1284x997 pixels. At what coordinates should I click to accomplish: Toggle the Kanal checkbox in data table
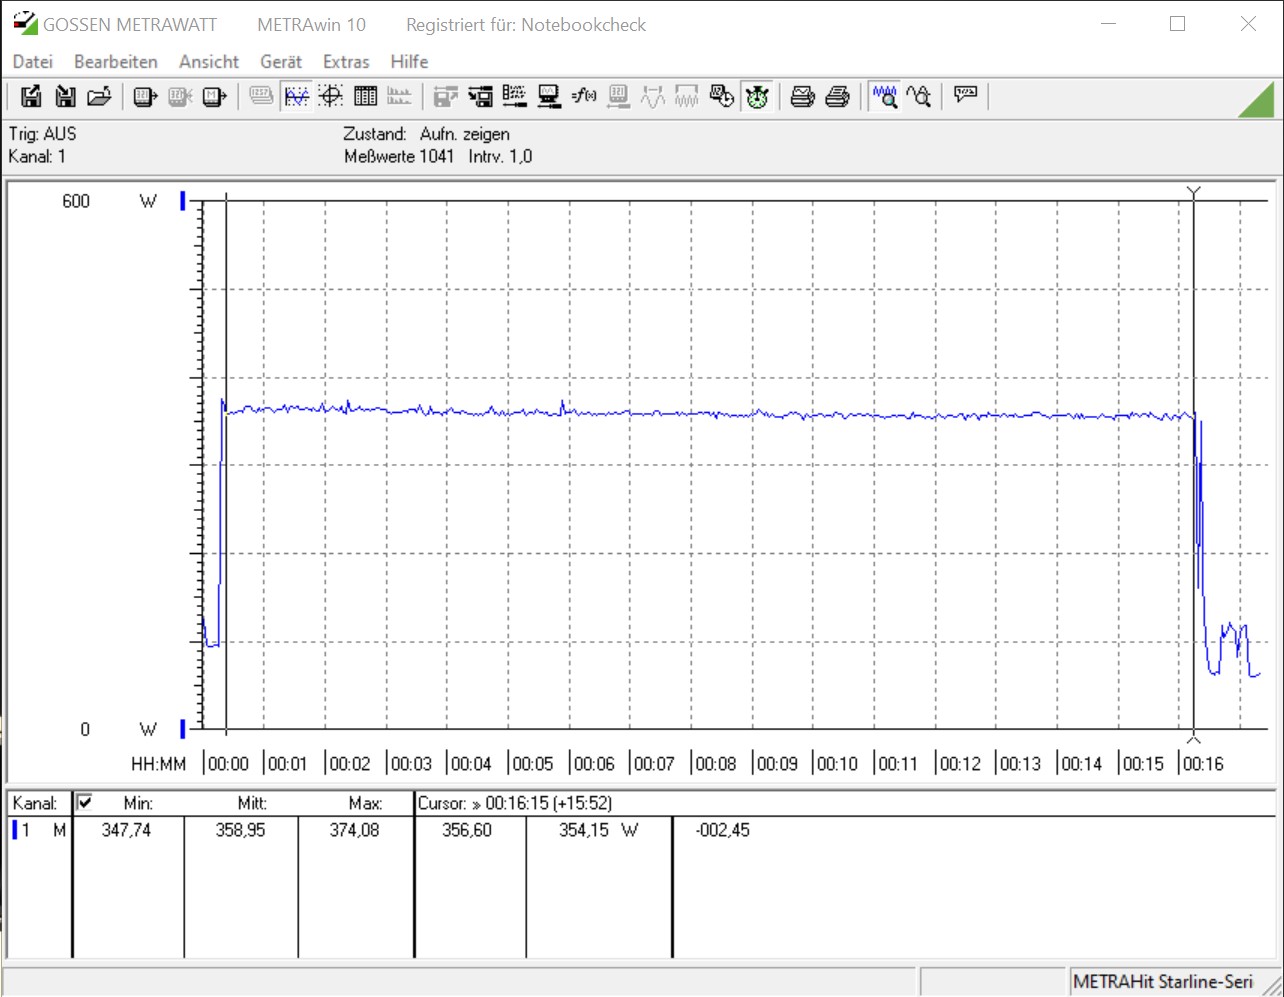(85, 802)
